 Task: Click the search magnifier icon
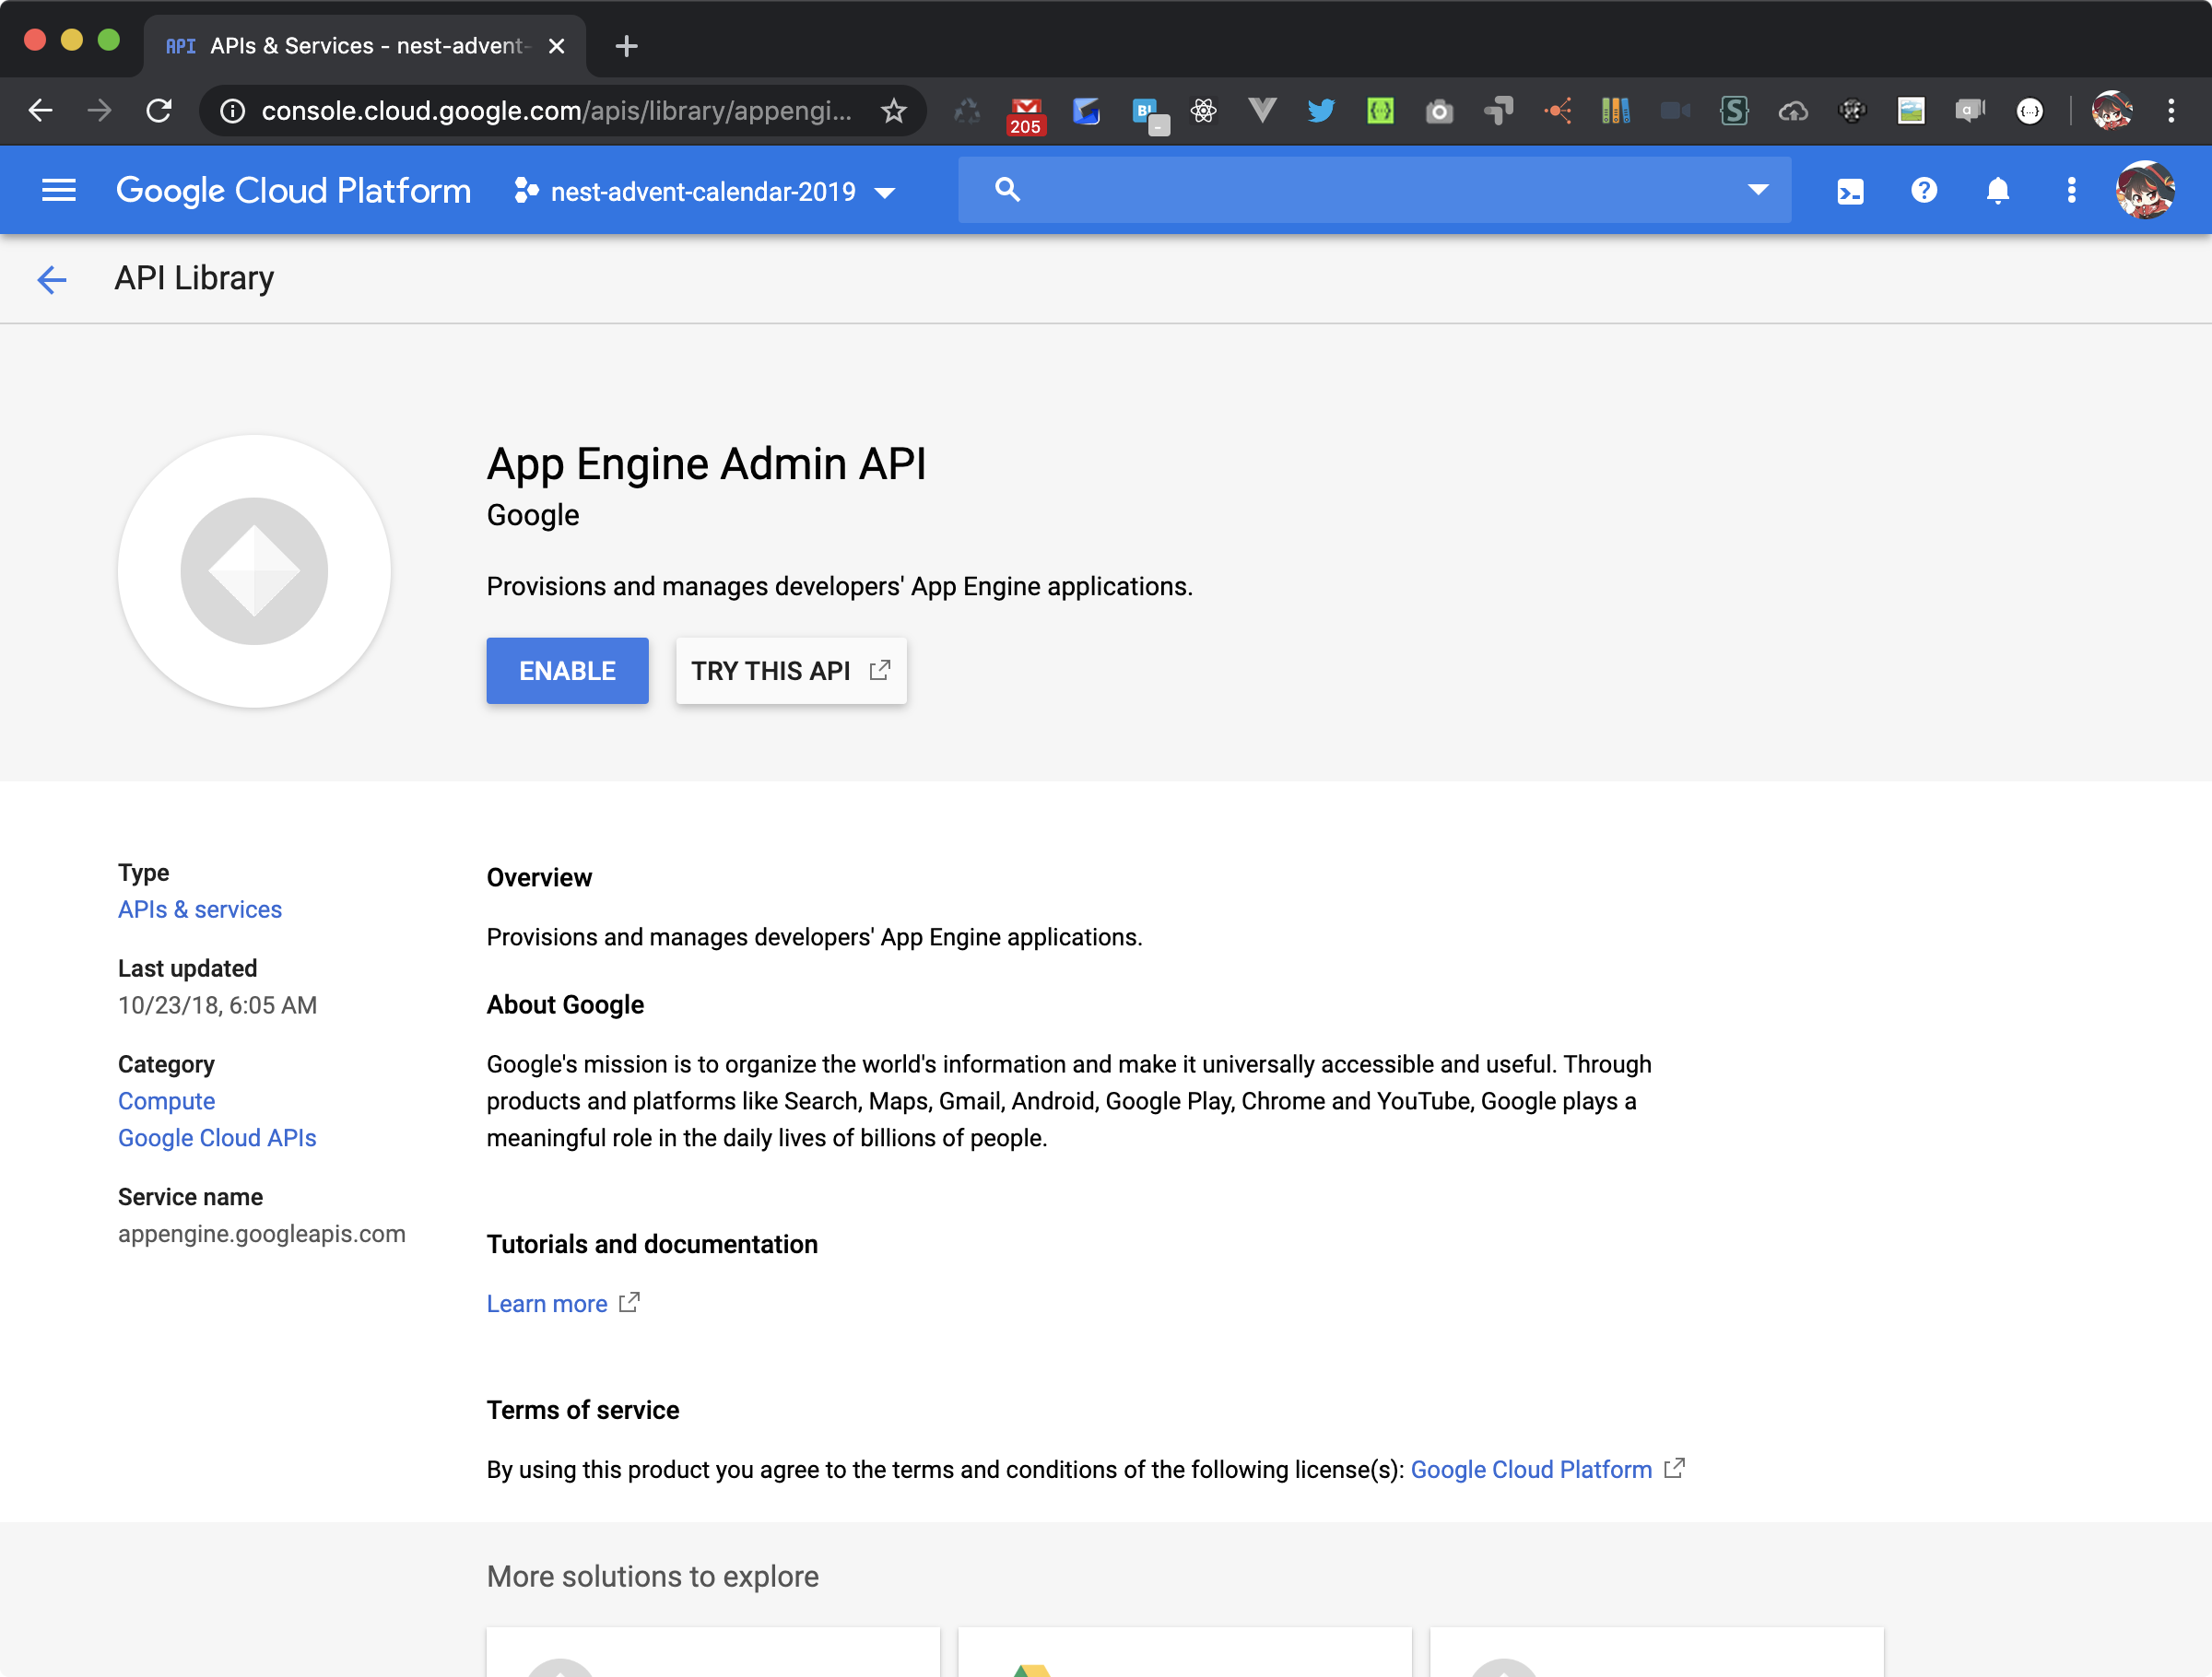coord(1007,189)
